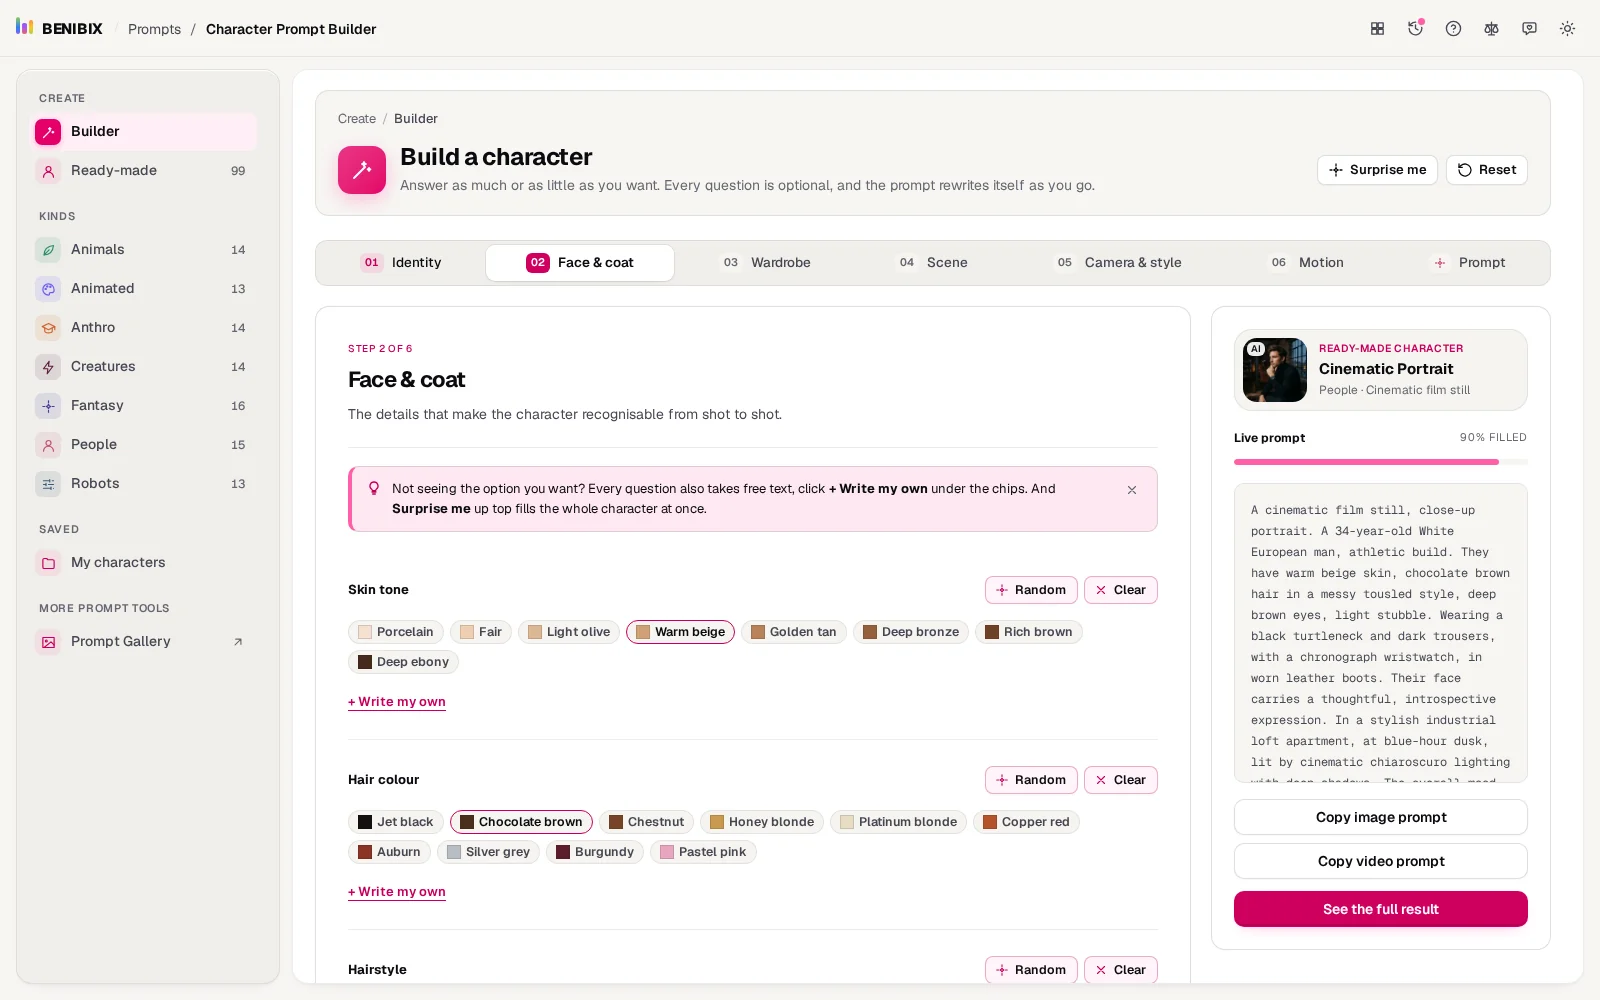Open the Prompts breadcrumb link
The height and width of the screenshot is (1000, 1600).
coord(155,29)
